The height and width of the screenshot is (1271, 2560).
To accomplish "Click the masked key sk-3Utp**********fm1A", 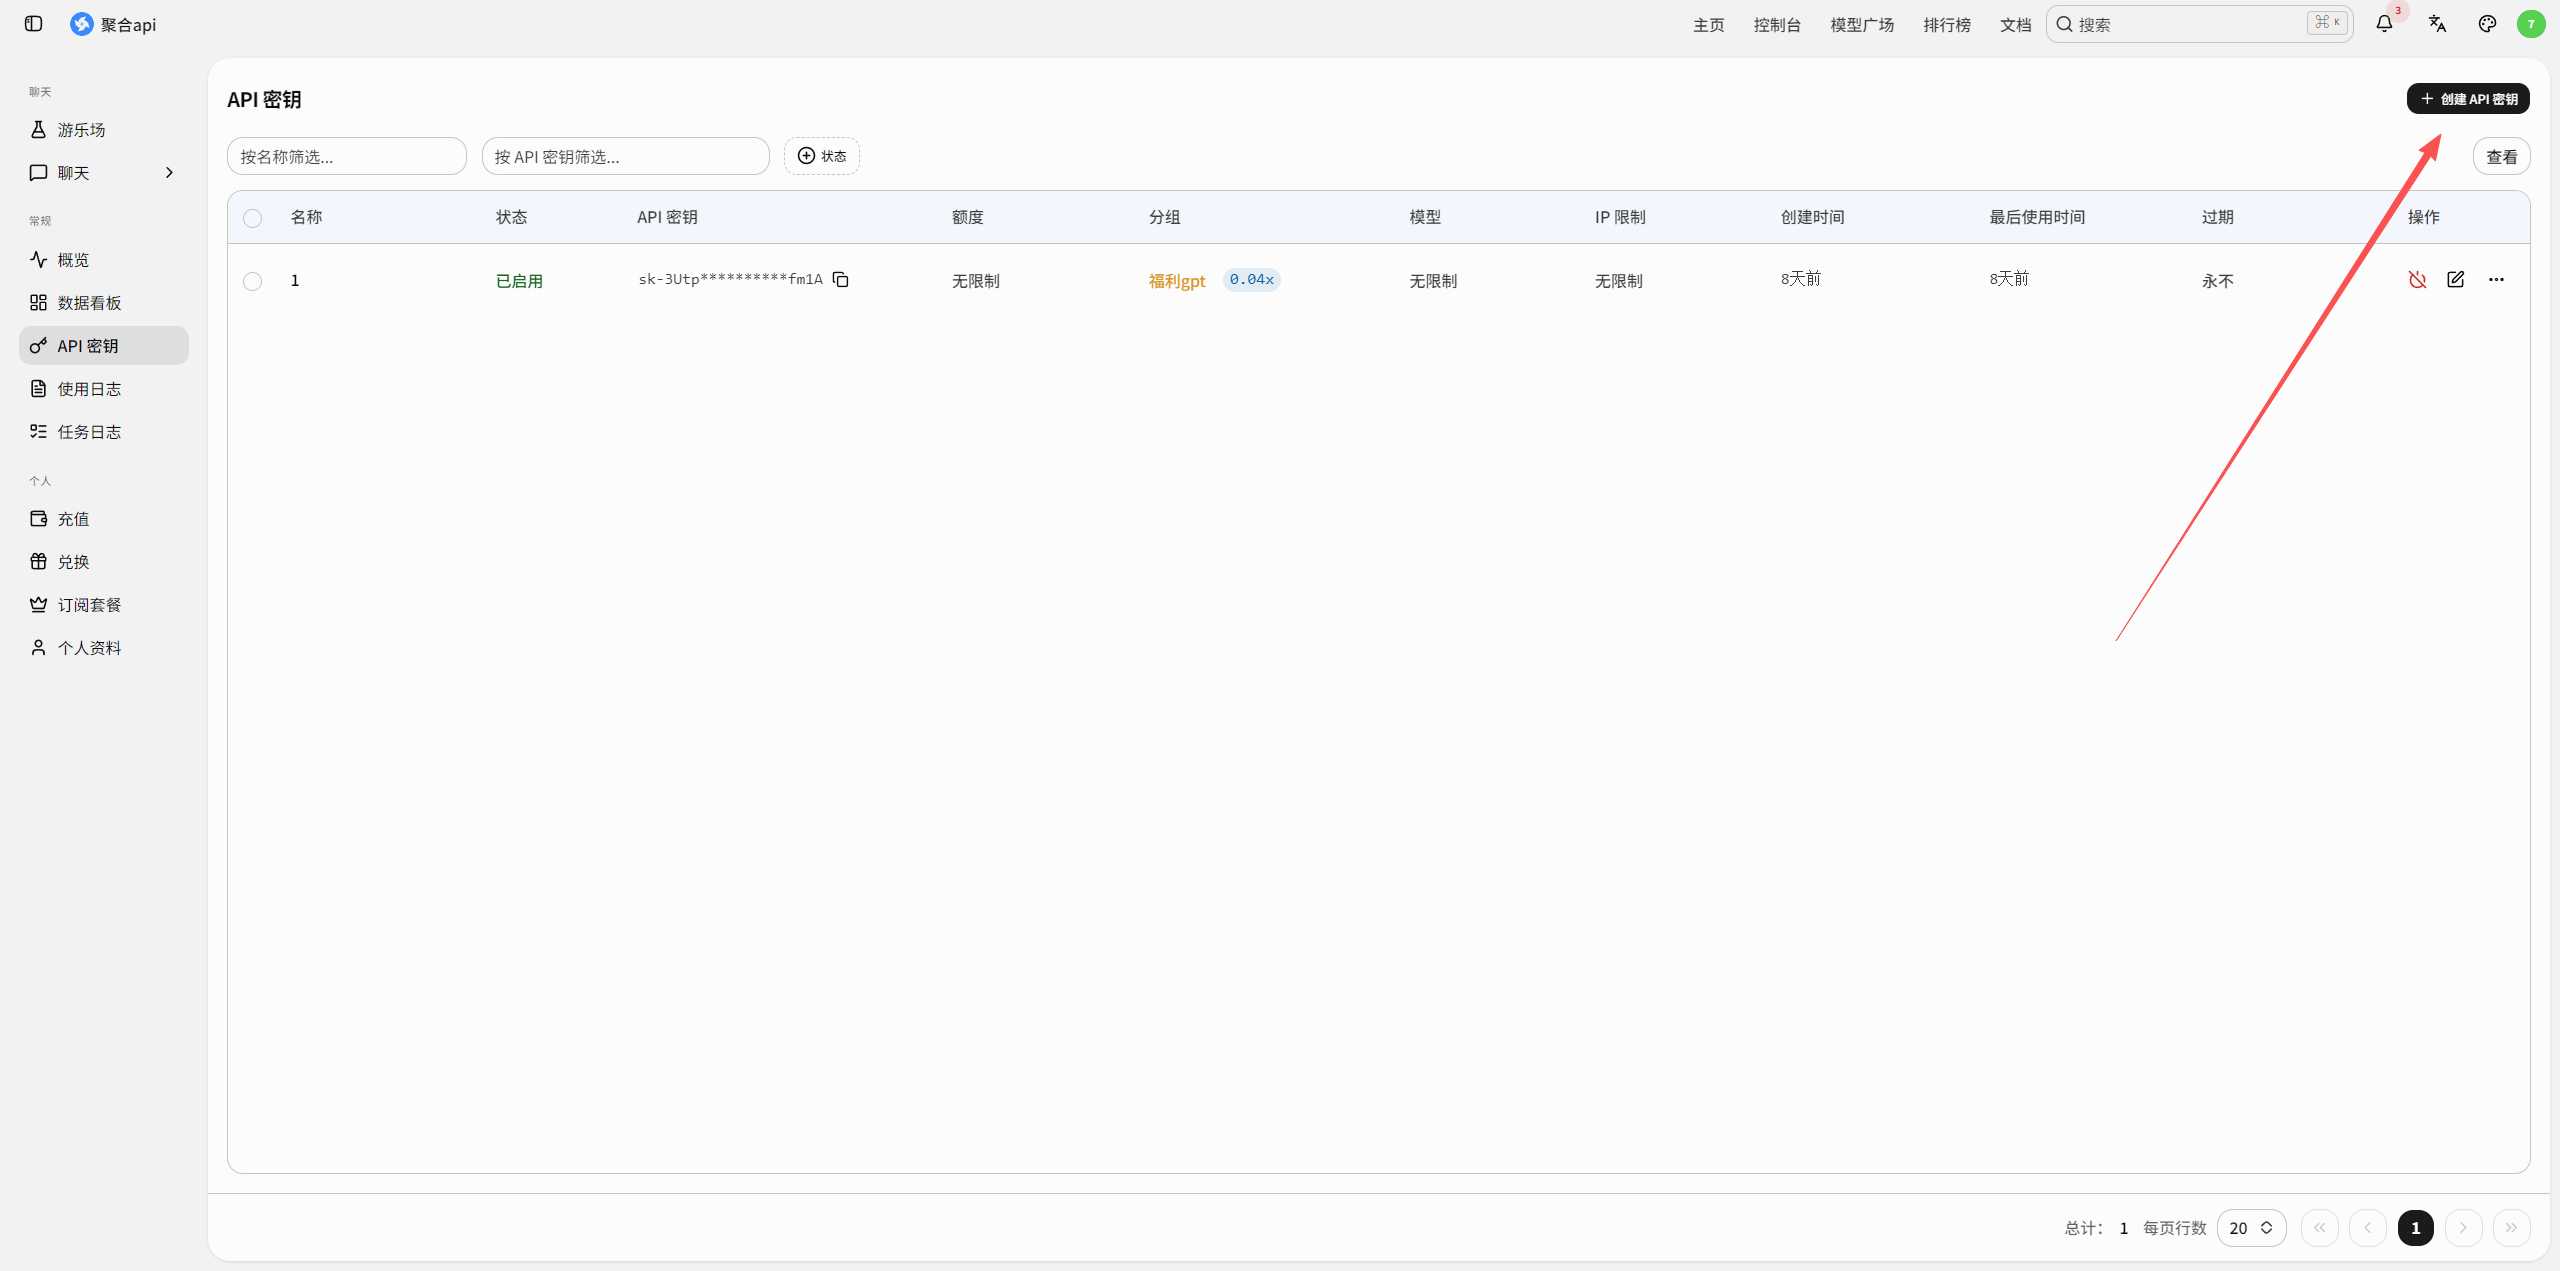I will click(x=730, y=279).
